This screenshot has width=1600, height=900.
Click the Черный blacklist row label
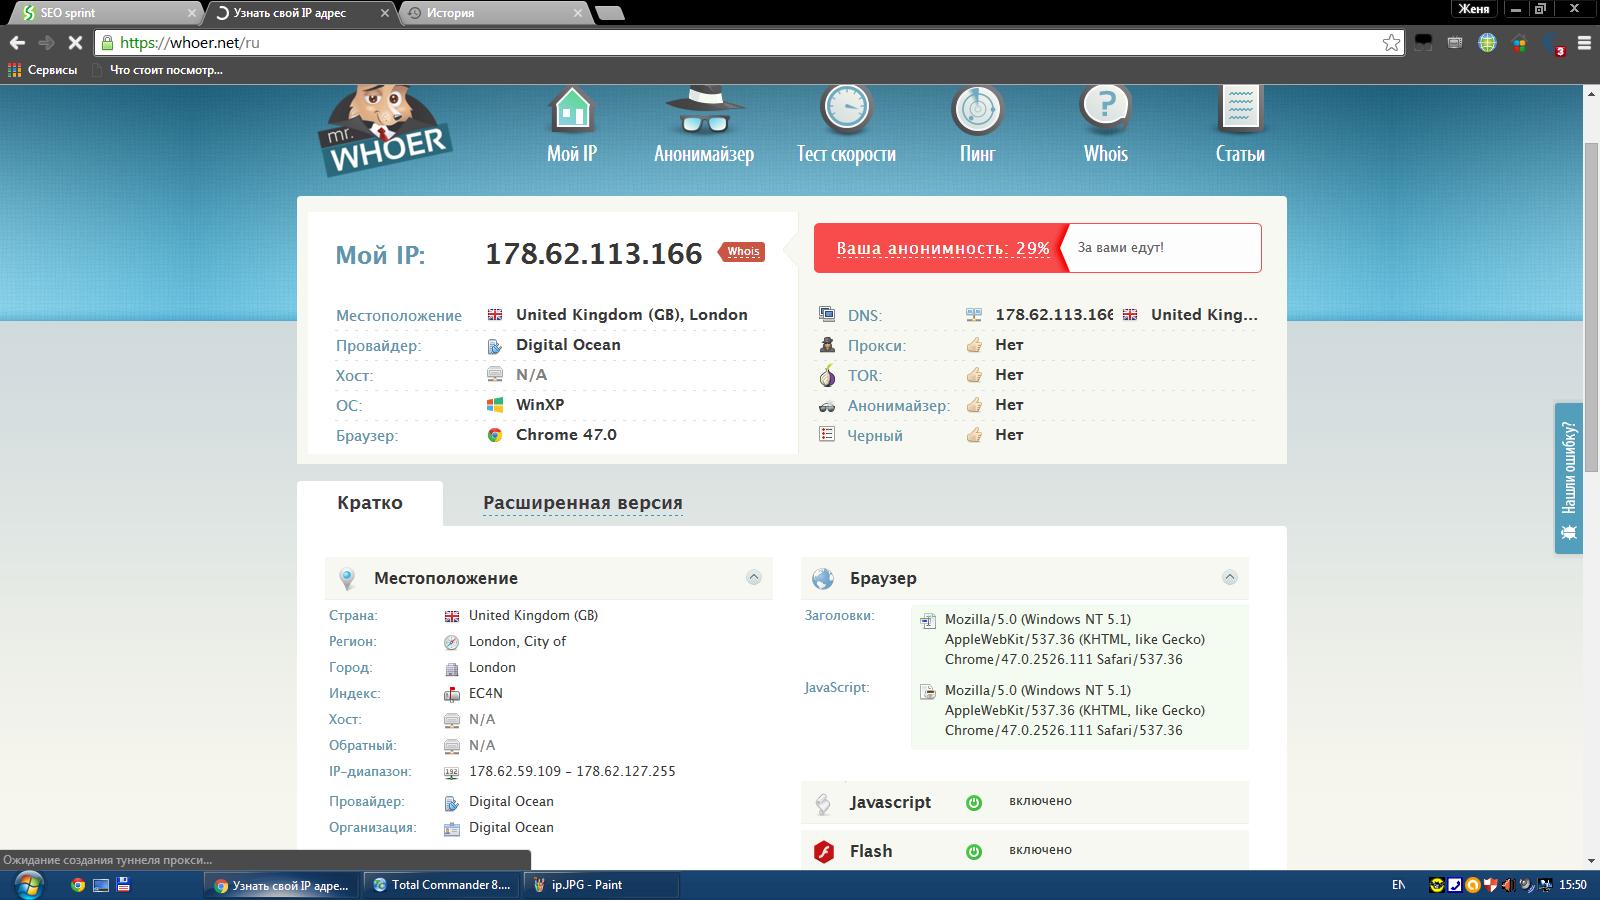click(x=875, y=436)
